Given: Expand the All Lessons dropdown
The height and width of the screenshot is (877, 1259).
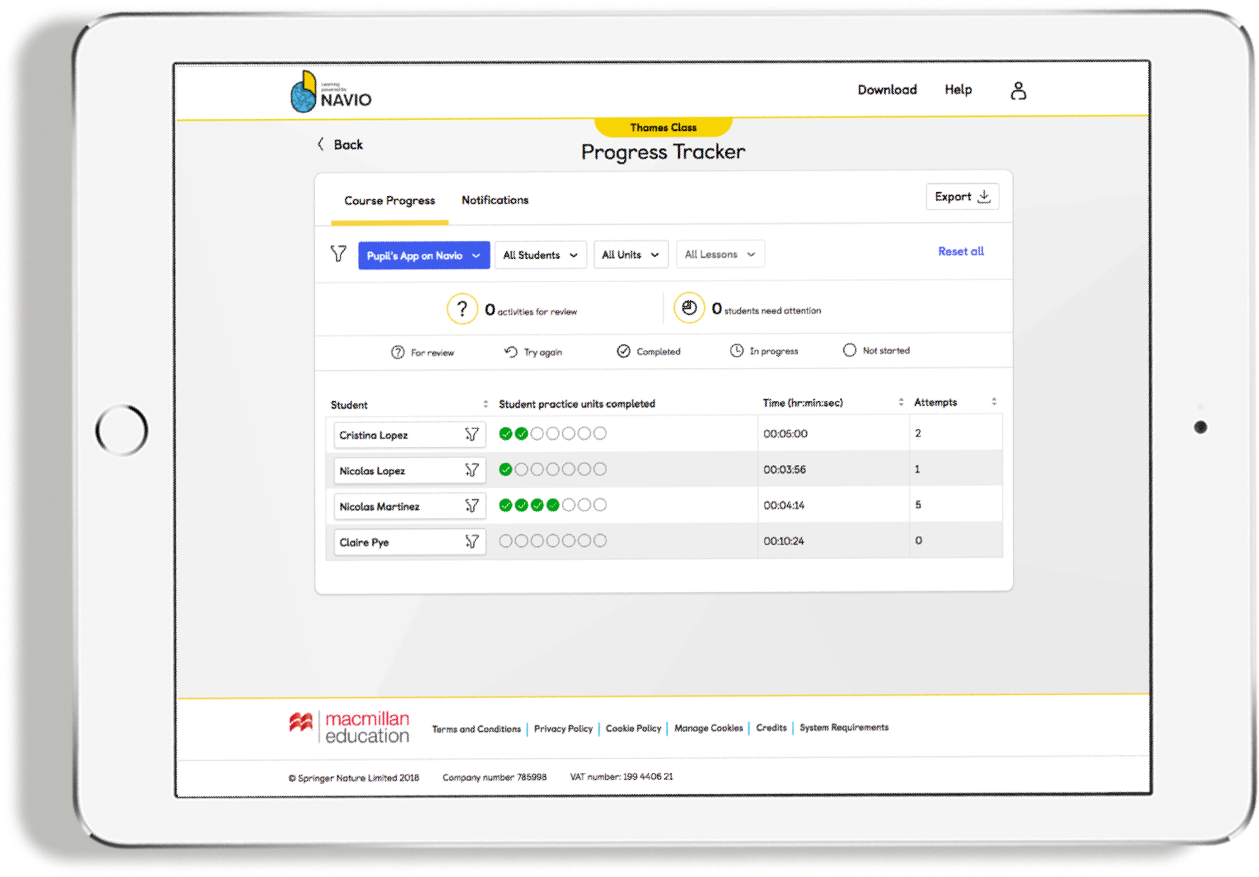Looking at the screenshot, I should click(x=720, y=254).
